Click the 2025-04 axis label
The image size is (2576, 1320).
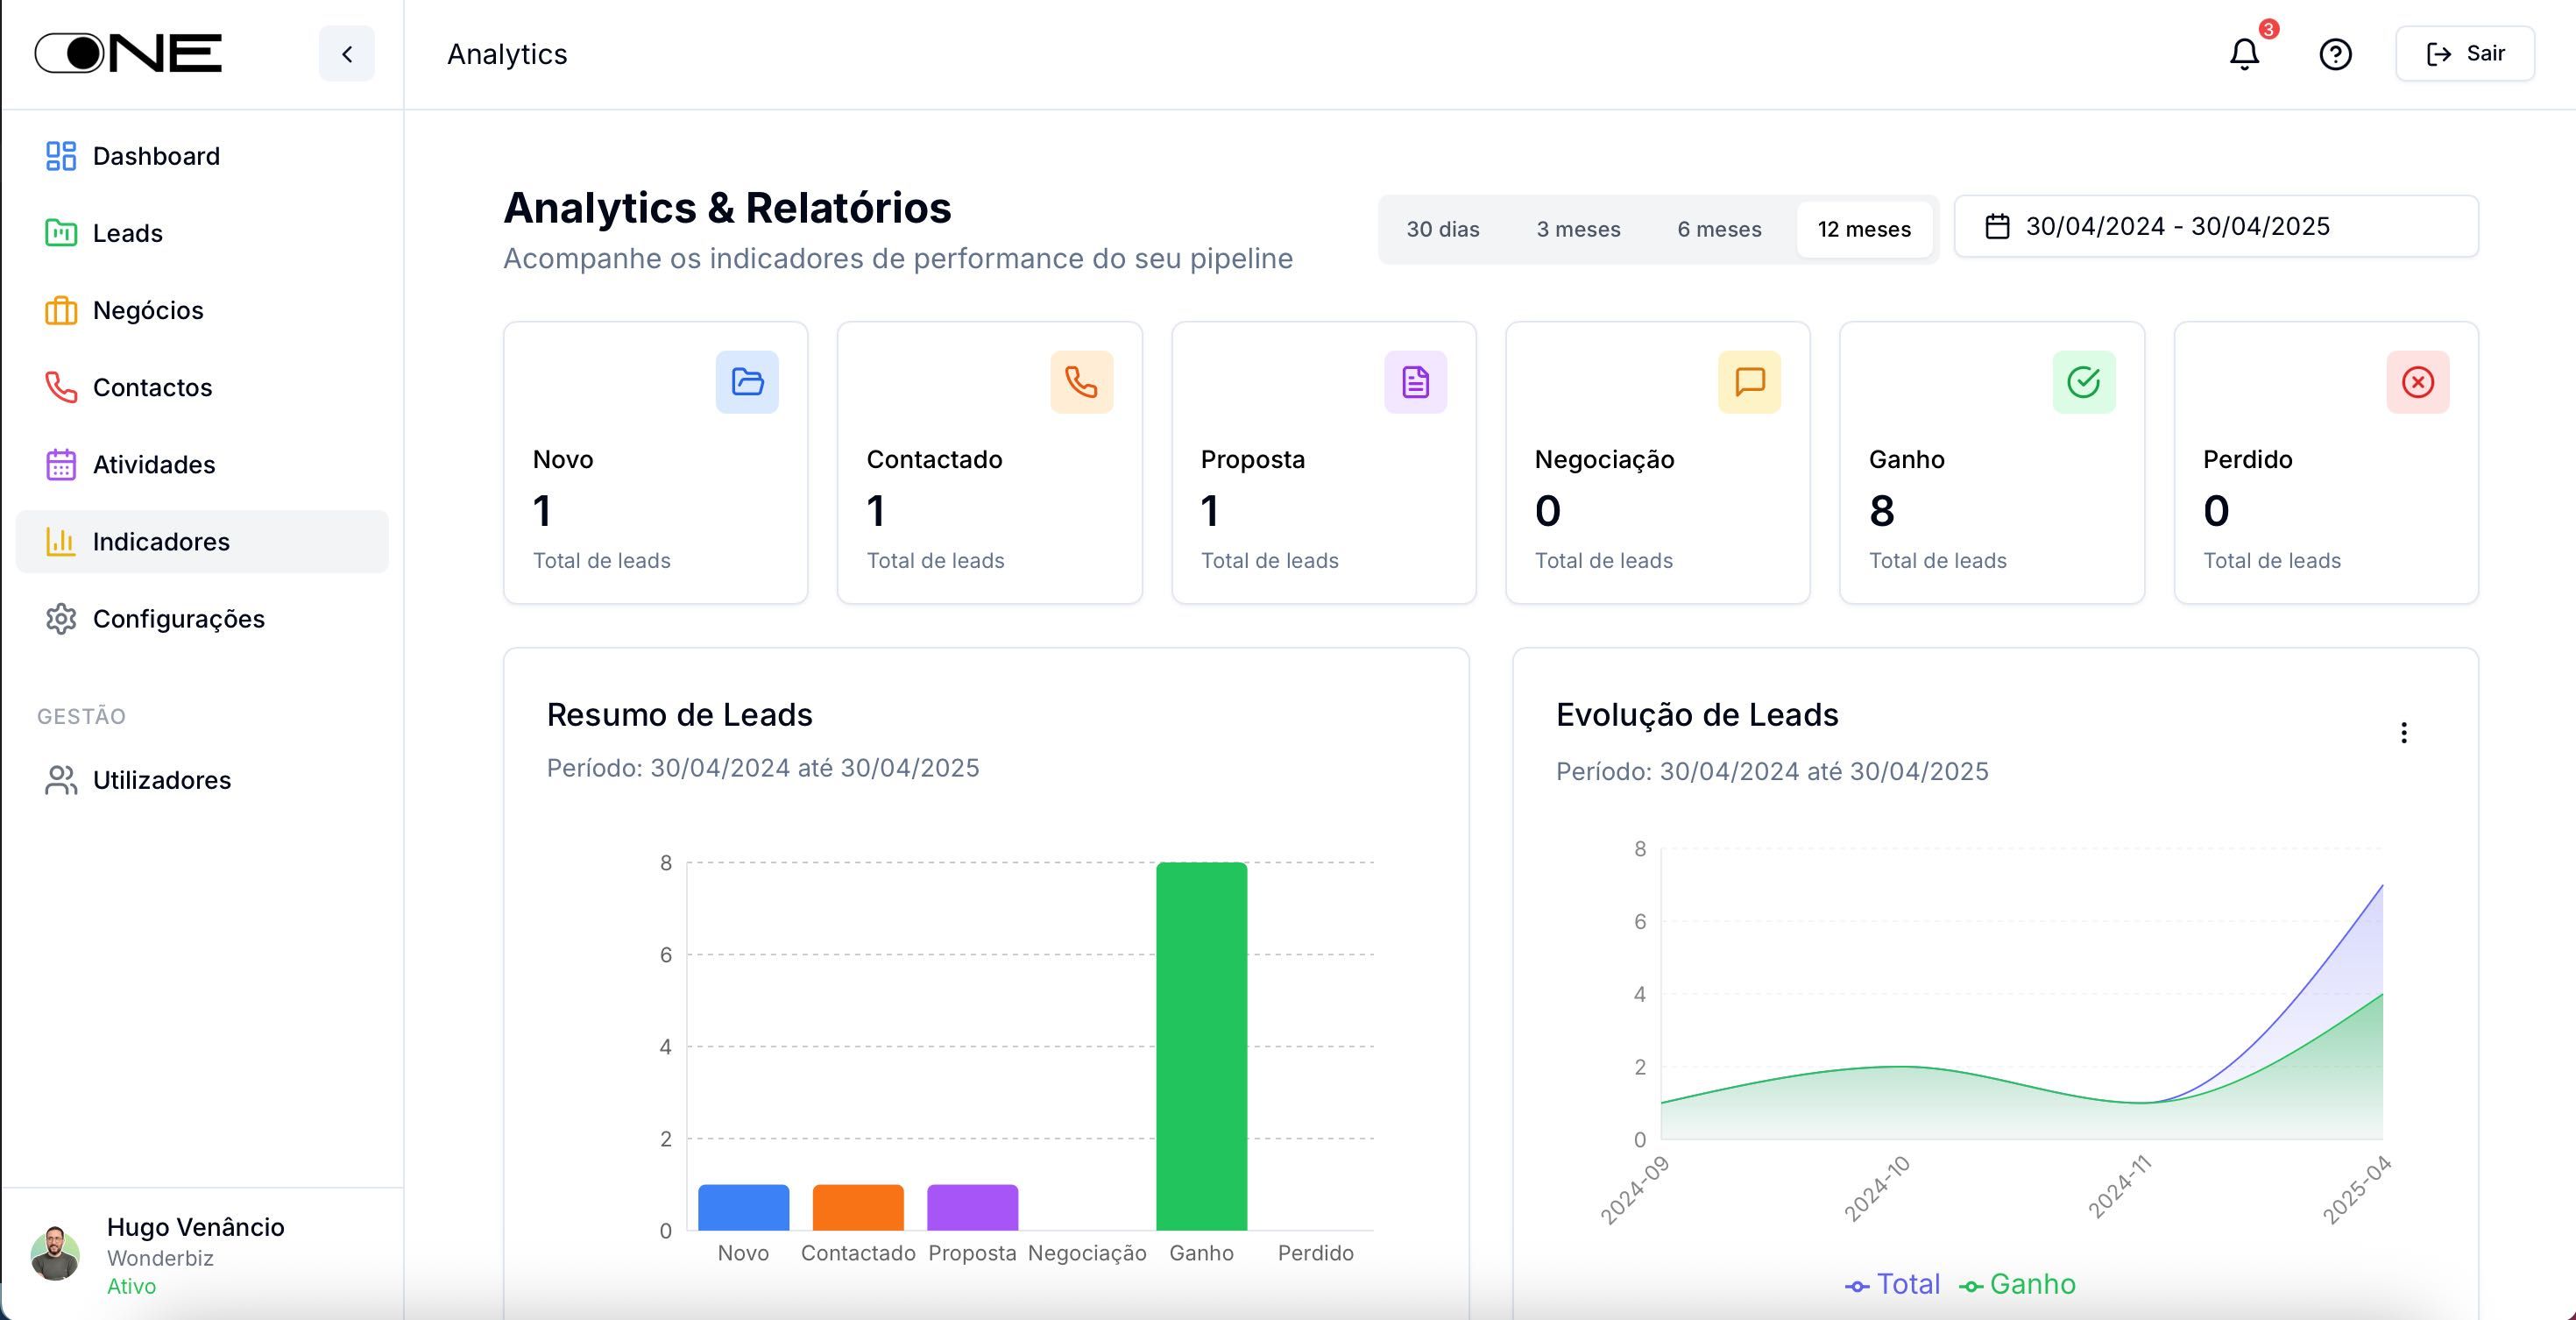pyautogui.click(x=2356, y=1189)
